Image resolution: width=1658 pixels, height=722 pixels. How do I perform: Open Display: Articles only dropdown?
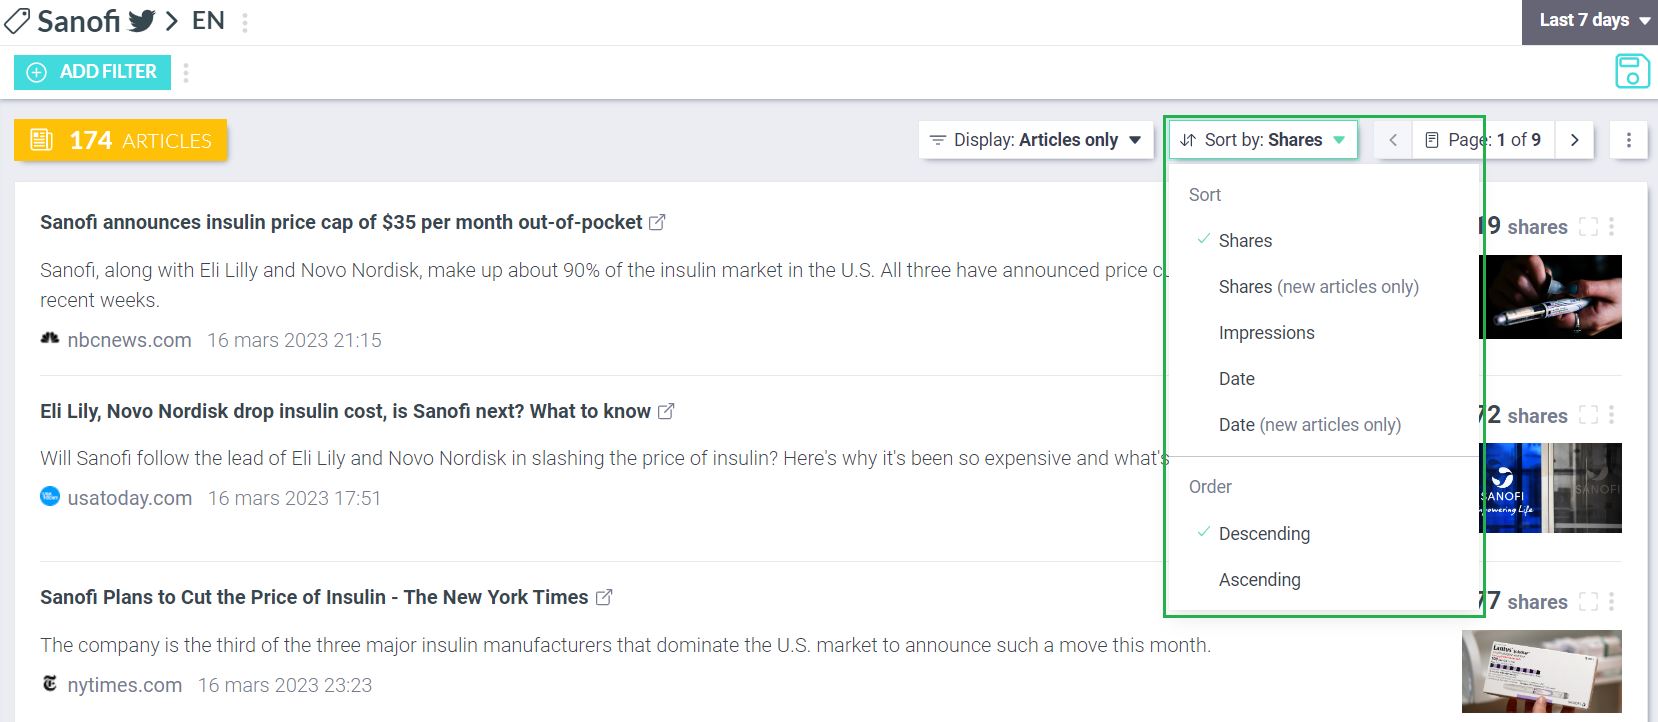(x=1035, y=140)
